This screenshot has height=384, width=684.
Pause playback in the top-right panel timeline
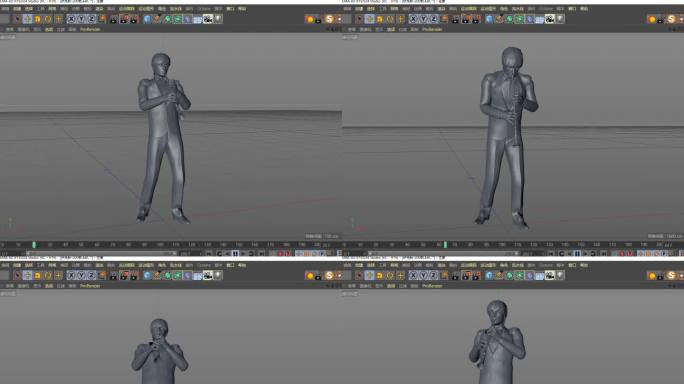[x=577, y=253]
